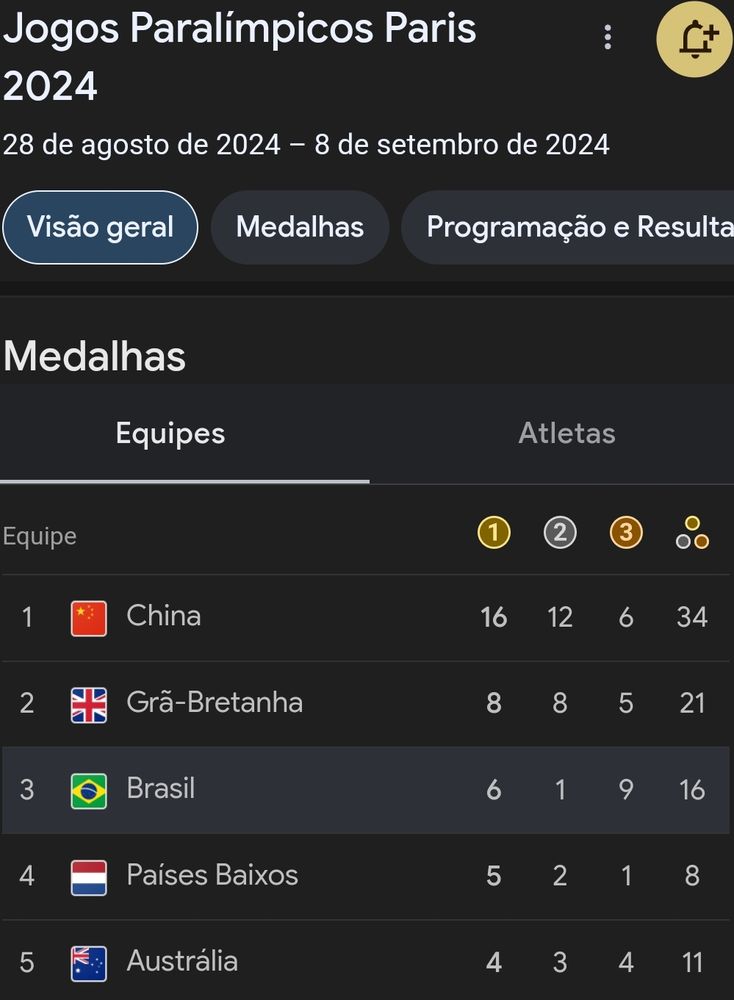Select the Equipes tab
734x1000 pixels.
click(170, 433)
